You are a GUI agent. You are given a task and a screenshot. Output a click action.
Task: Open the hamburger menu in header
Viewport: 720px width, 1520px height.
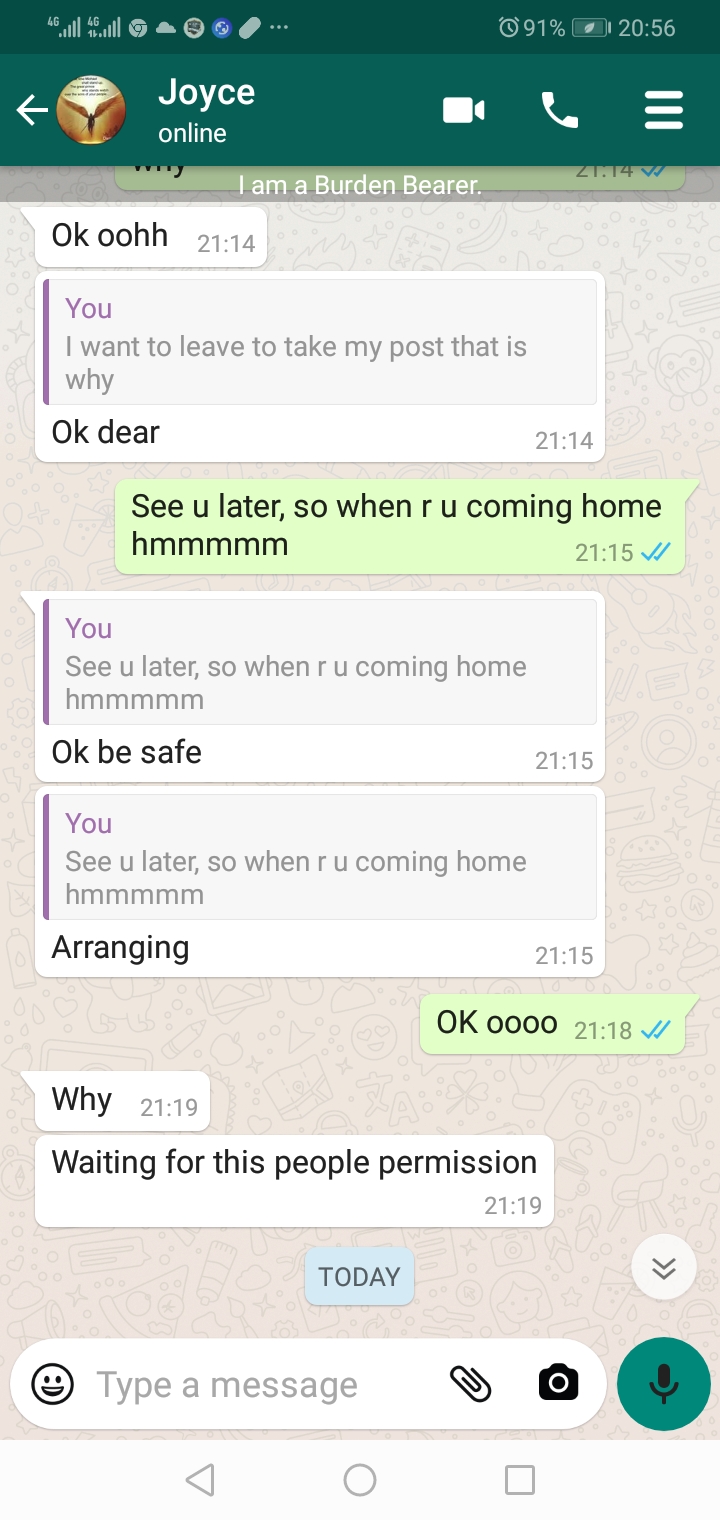(664, 110)
